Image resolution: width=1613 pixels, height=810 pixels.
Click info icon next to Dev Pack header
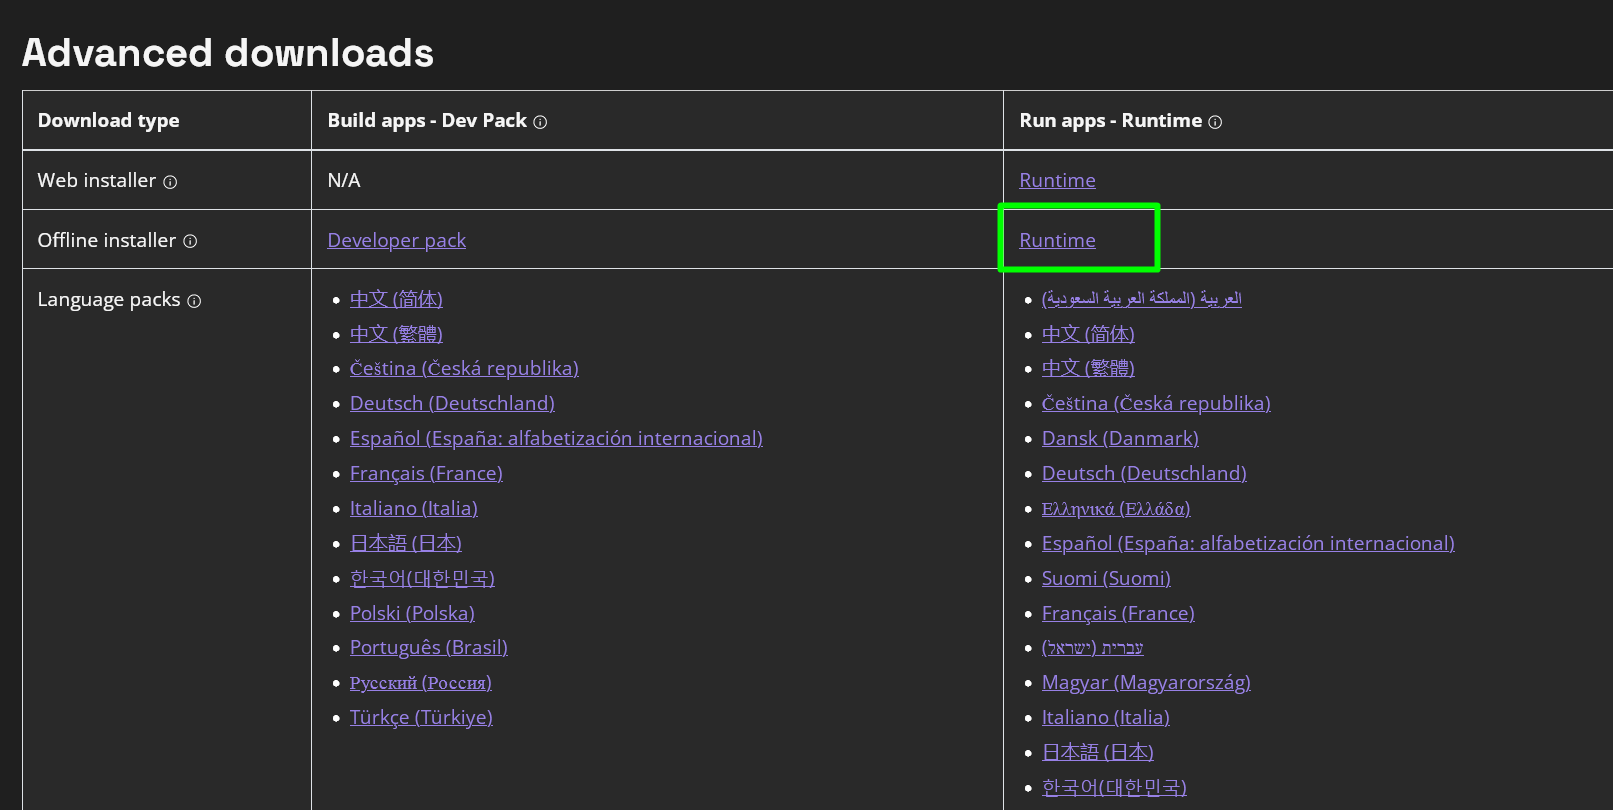pos(540,122)
